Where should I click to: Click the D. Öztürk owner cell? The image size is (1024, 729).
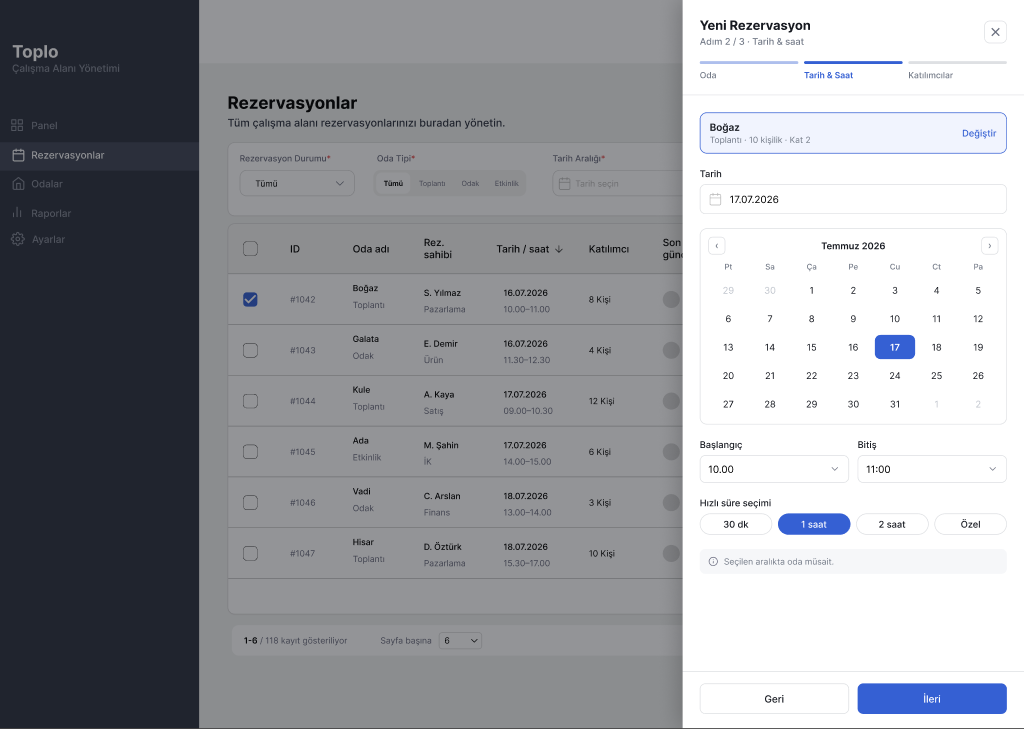442,547
